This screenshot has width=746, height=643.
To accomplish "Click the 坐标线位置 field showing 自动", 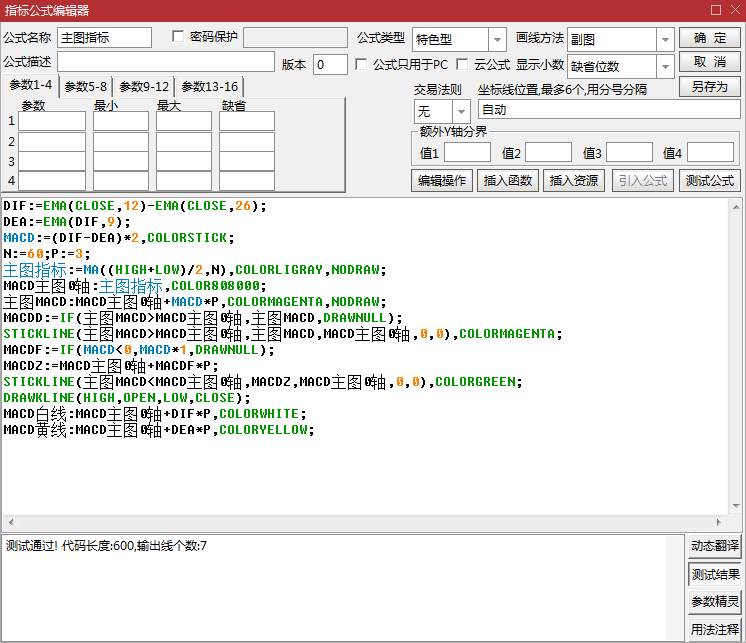I will coord(609,109).
